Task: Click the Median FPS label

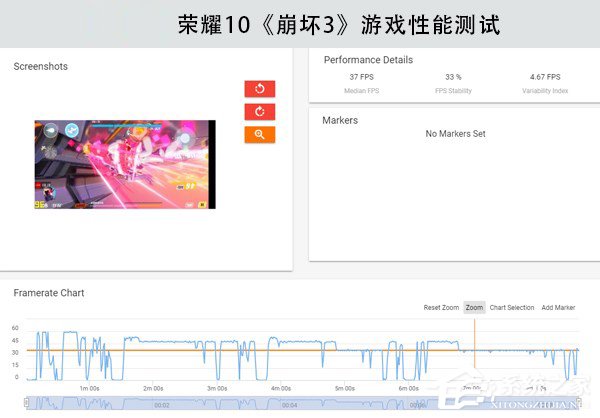Action: pos(362,91)
